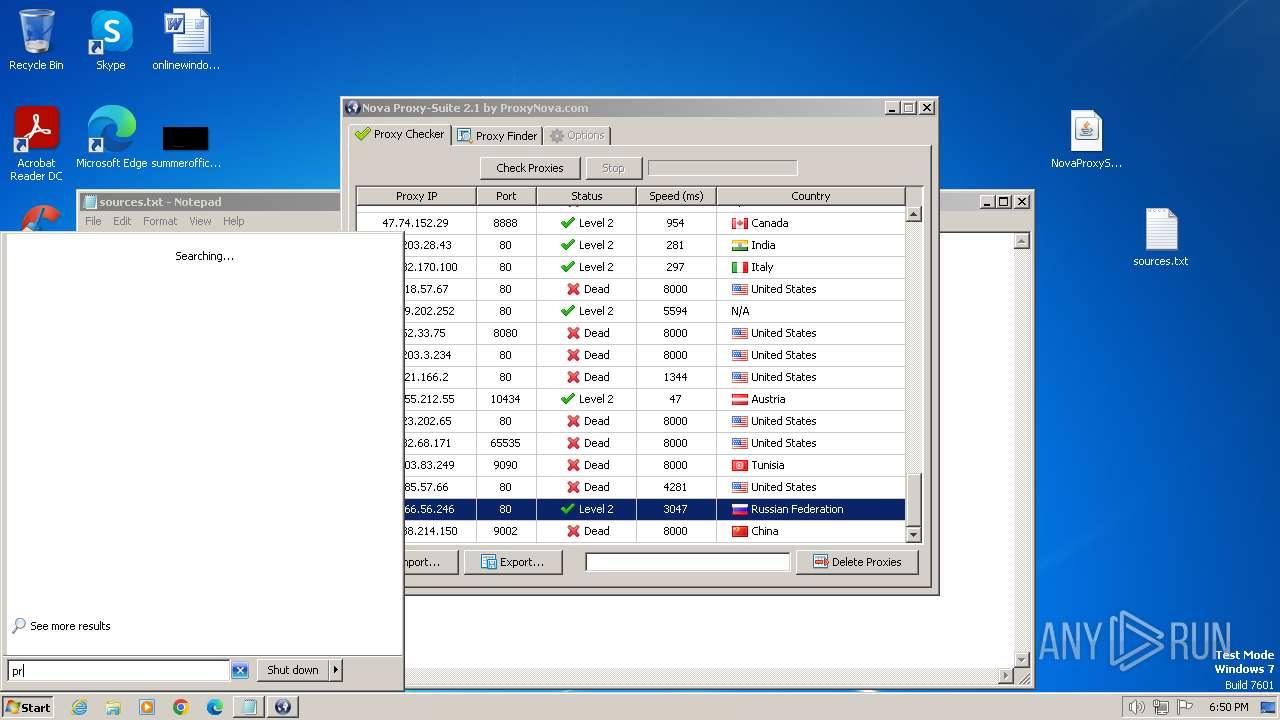Screen dimensions: 1280x720
Task: Select the China proxy row
Action: [631, 531]
